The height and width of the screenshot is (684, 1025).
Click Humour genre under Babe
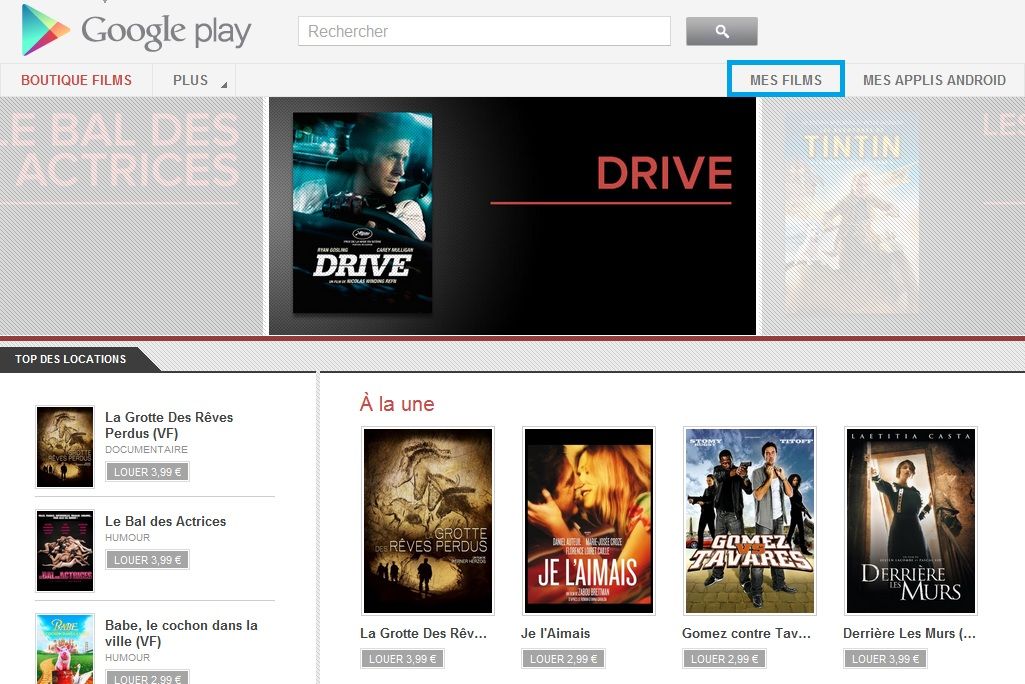127,658
